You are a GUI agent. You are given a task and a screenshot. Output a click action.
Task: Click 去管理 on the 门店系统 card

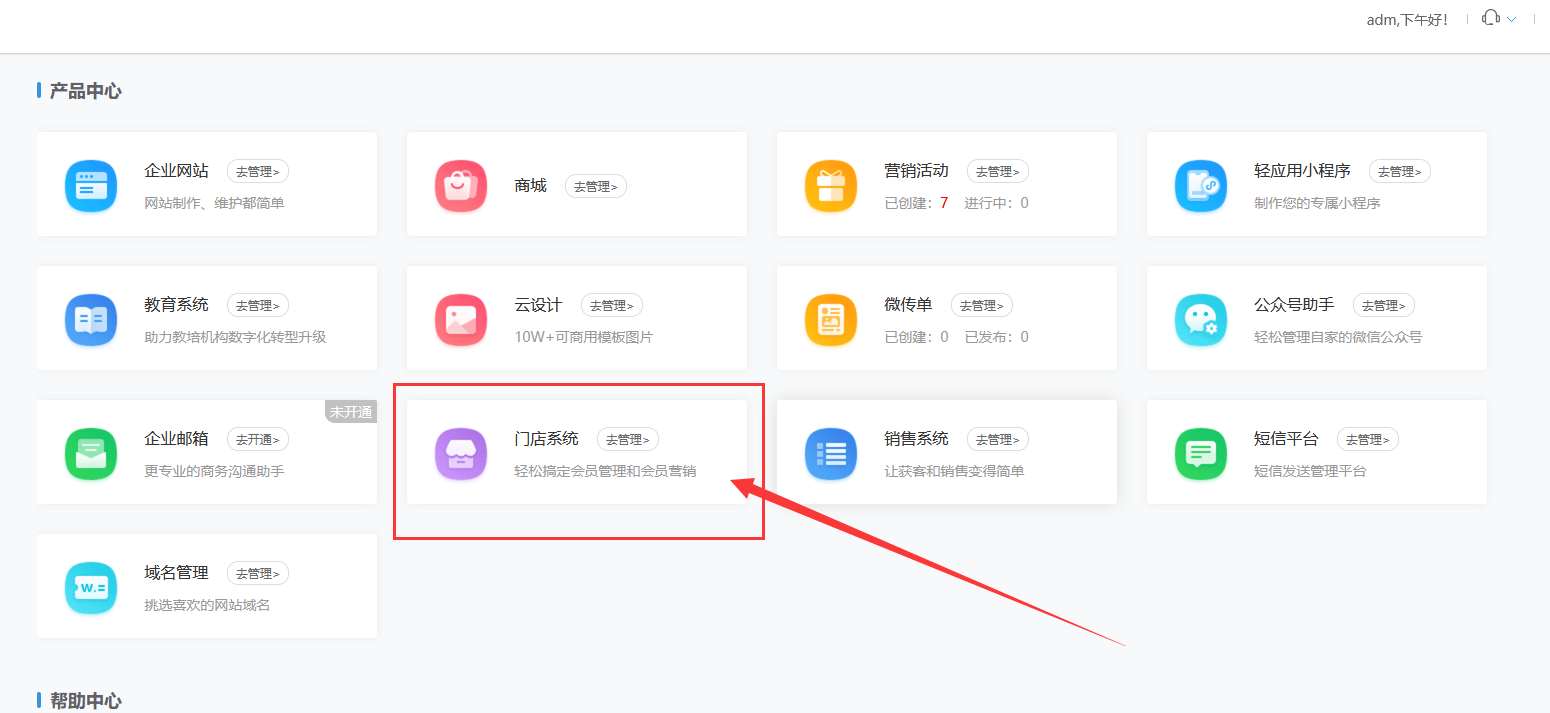click(628, 438)
